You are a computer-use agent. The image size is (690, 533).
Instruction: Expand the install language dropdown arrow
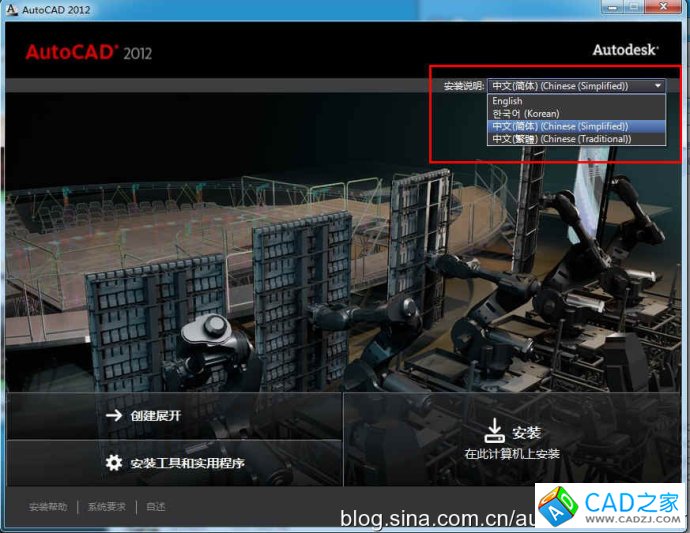[x=657, y=86]
